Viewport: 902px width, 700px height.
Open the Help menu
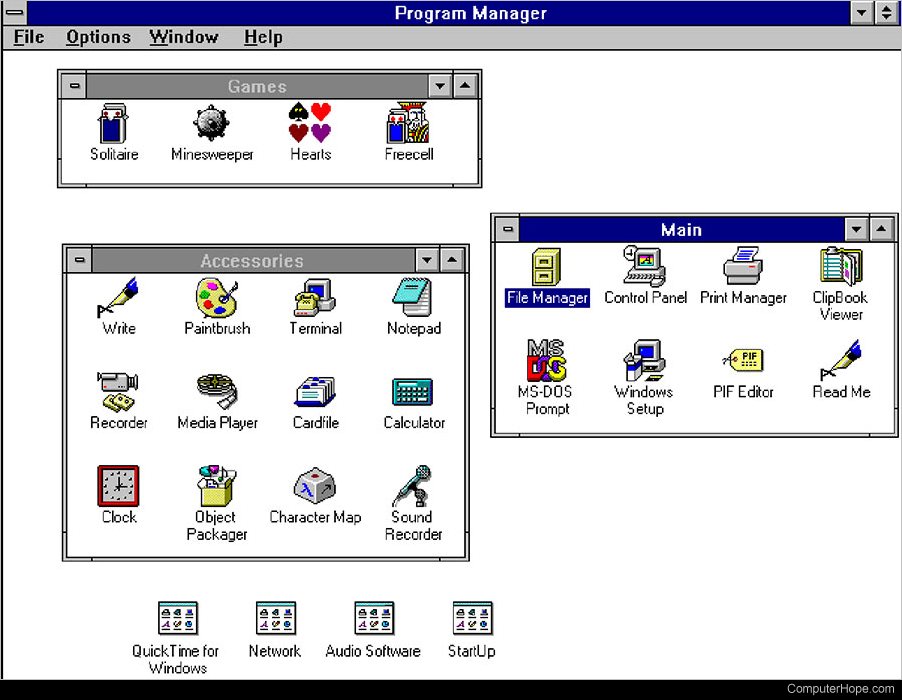(x=263, y=37)
